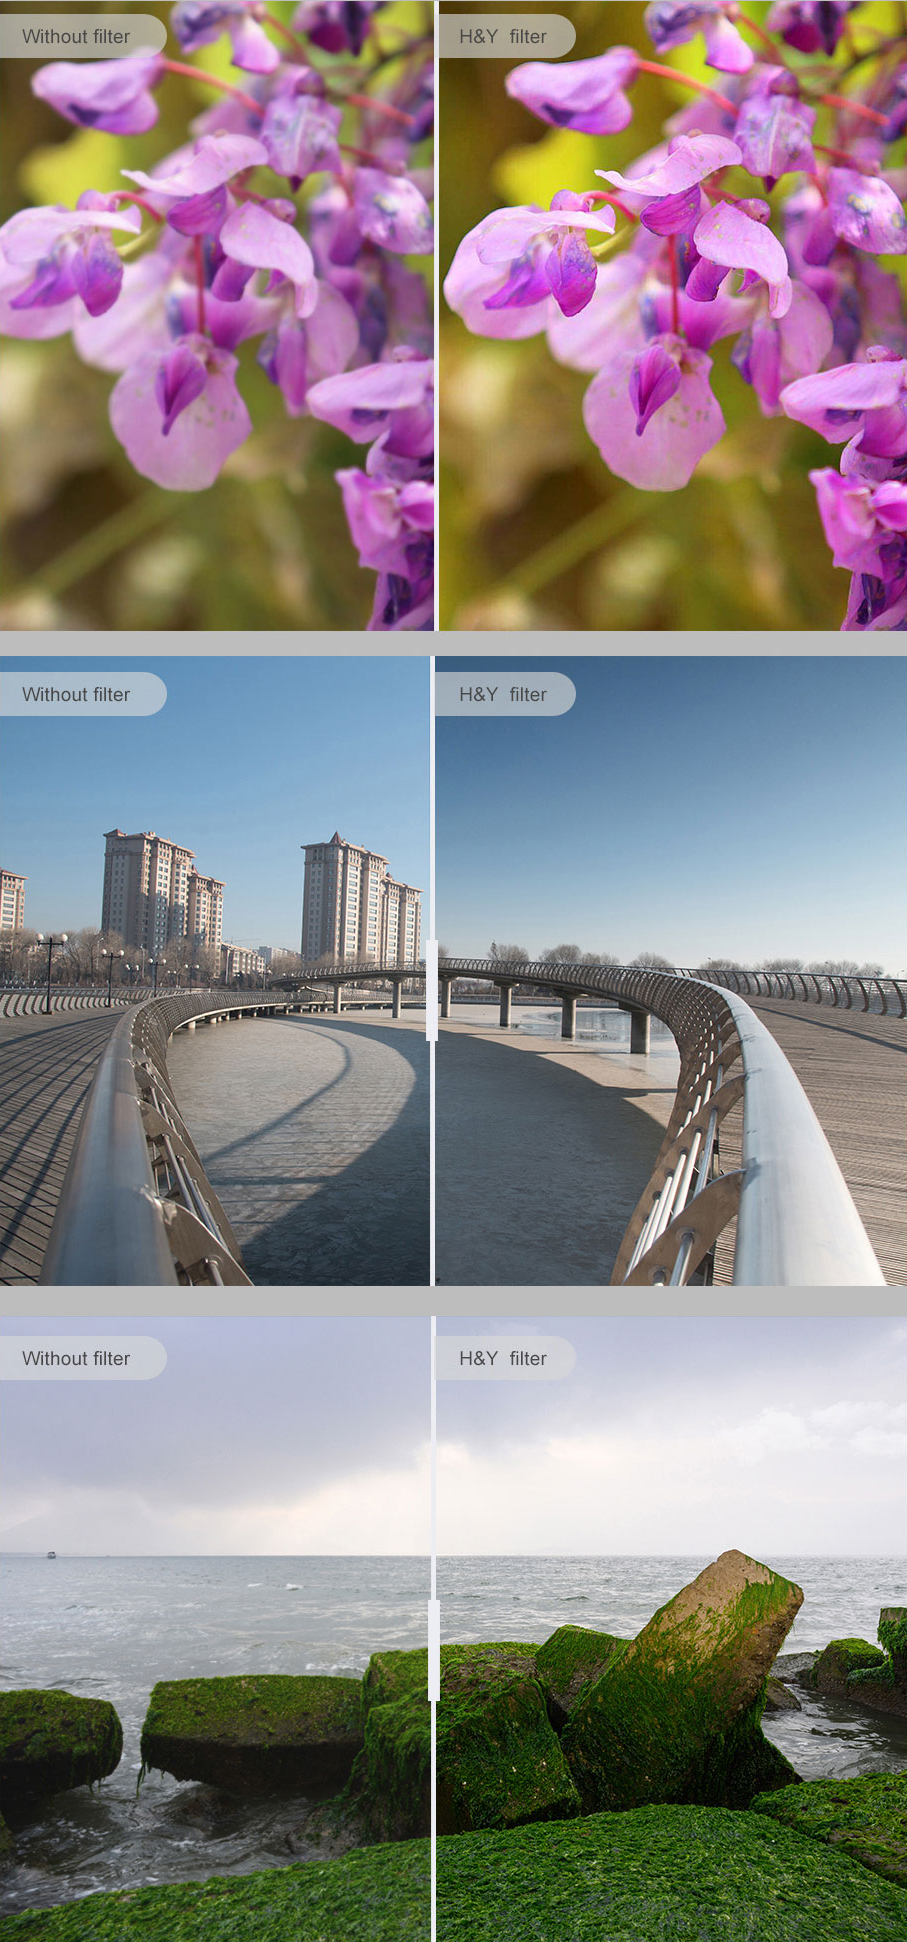Click 'H&Y filter' label on the seaside photo
The image size is (907, 1942).
coord(503,1358)
